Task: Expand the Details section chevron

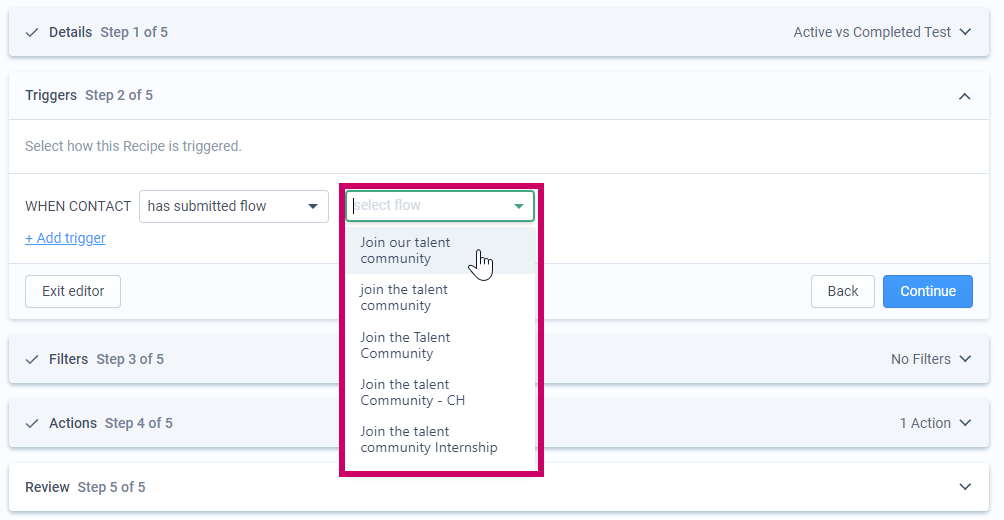Action: [x=965, y=32]
